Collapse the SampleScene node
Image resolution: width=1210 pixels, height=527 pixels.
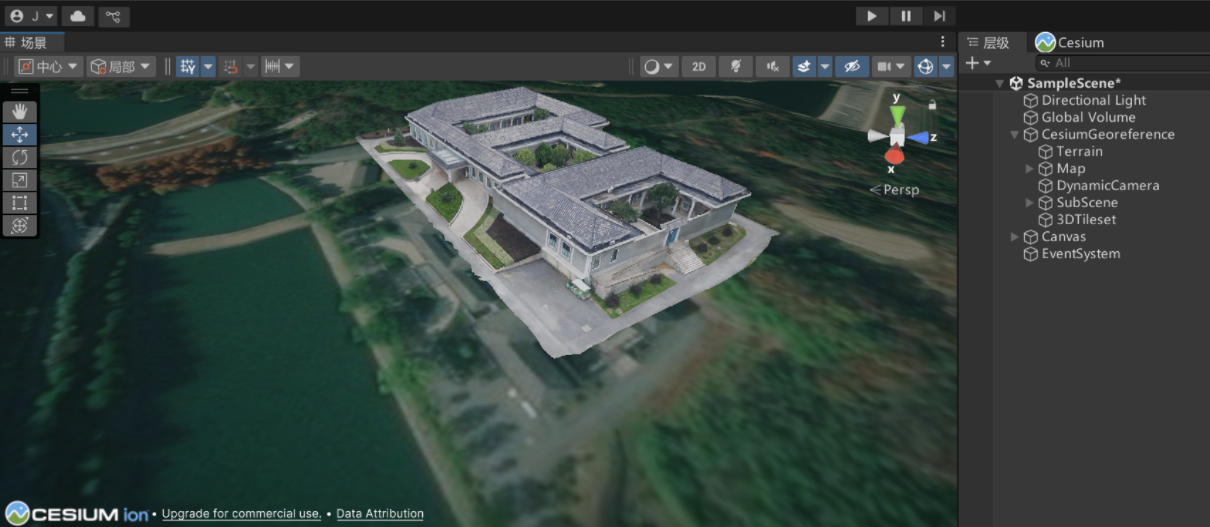click(999, 83)
